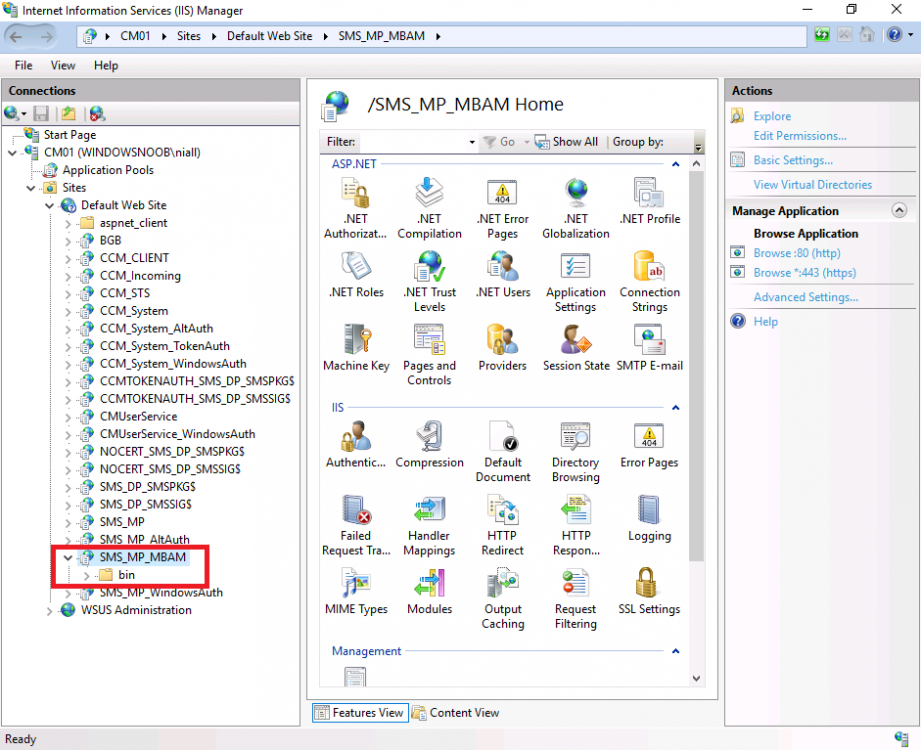Open the Filter dropdown arrow
Viewport: 921px width, 750px height.
[x=472, y=142]
